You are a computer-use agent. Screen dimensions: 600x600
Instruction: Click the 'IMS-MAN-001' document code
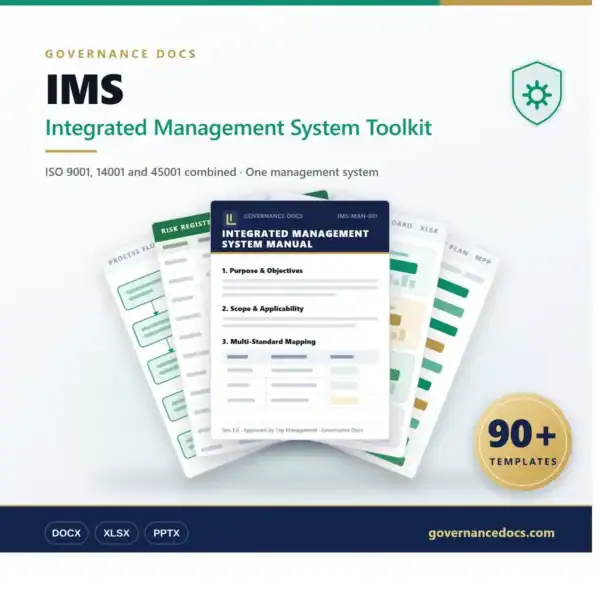tap(357, 216)
